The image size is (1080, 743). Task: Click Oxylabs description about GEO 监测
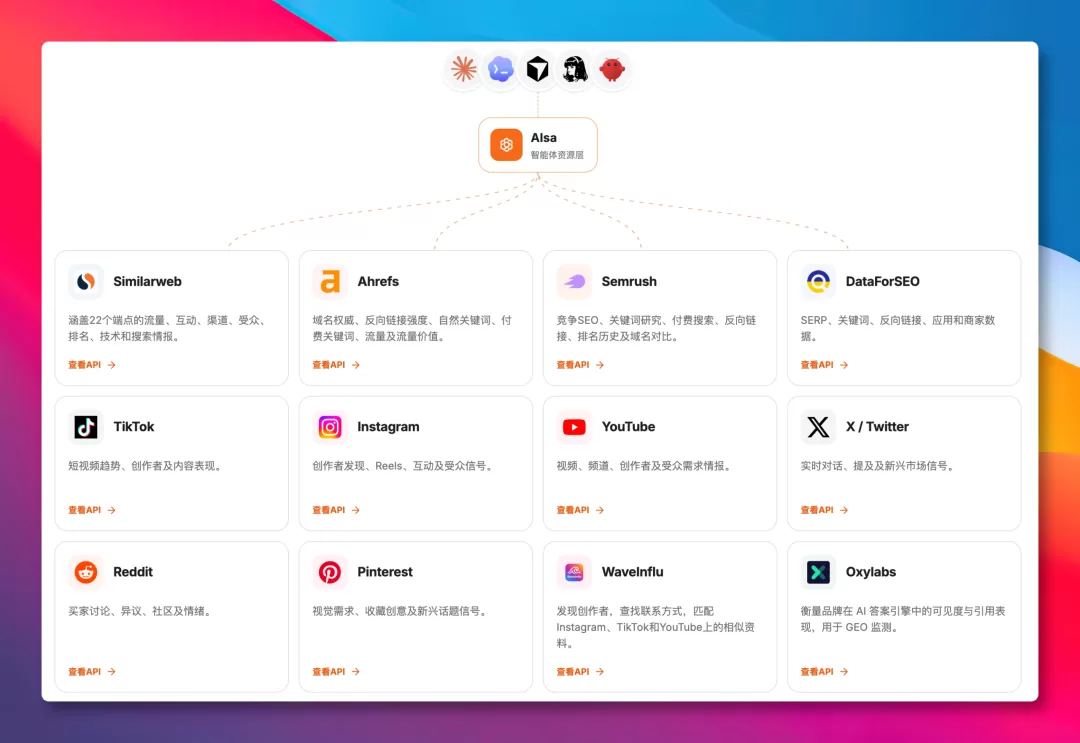(x=903, y=620)
